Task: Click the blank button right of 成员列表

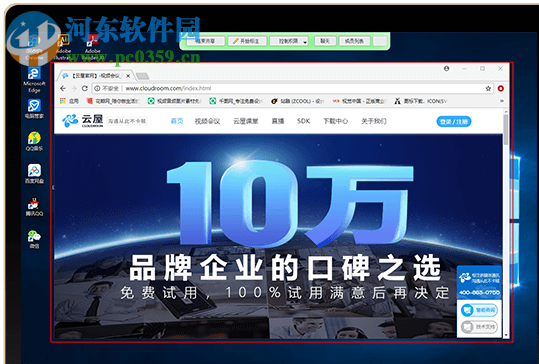Action: coord(380,41)
